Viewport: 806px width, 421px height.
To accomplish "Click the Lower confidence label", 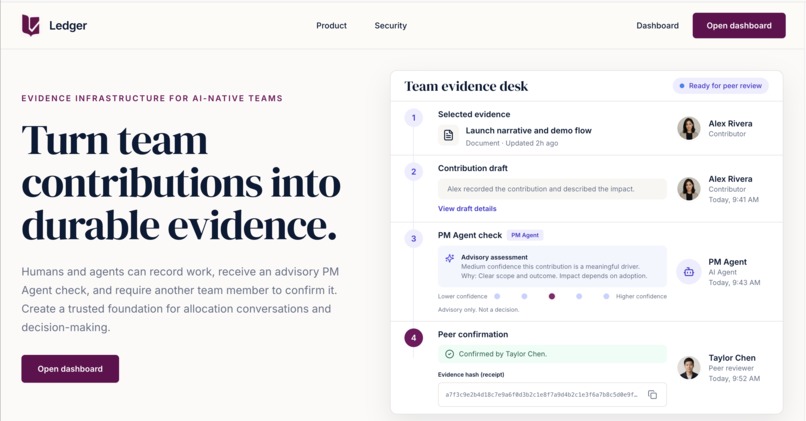I will pyautogui.click(x=463, y=296).
